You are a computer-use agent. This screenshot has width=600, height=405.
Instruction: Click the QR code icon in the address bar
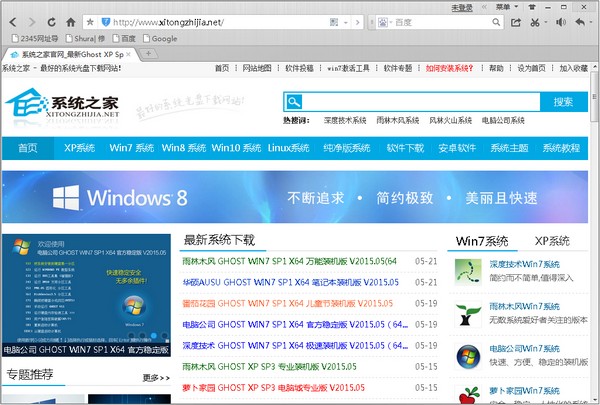click(x=334, y=22)
